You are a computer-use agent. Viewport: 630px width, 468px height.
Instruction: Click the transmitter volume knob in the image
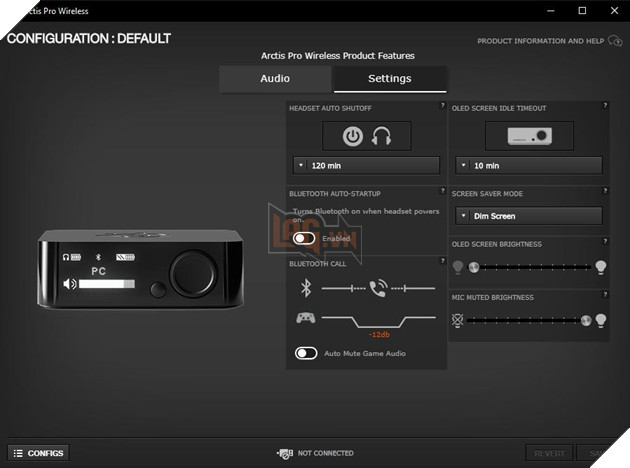(x=193, y=274)
